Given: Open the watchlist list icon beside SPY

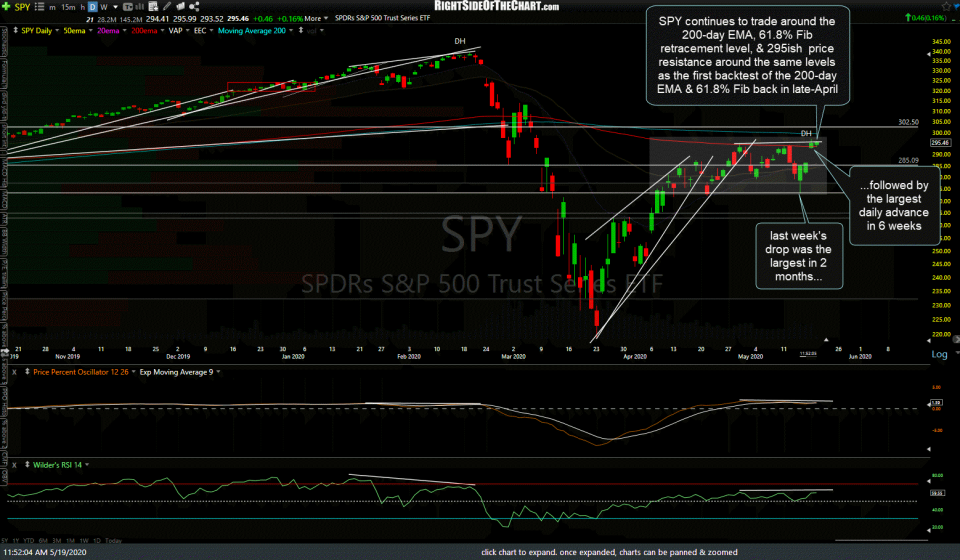Looking at the screenshot, I should (39, 7).
